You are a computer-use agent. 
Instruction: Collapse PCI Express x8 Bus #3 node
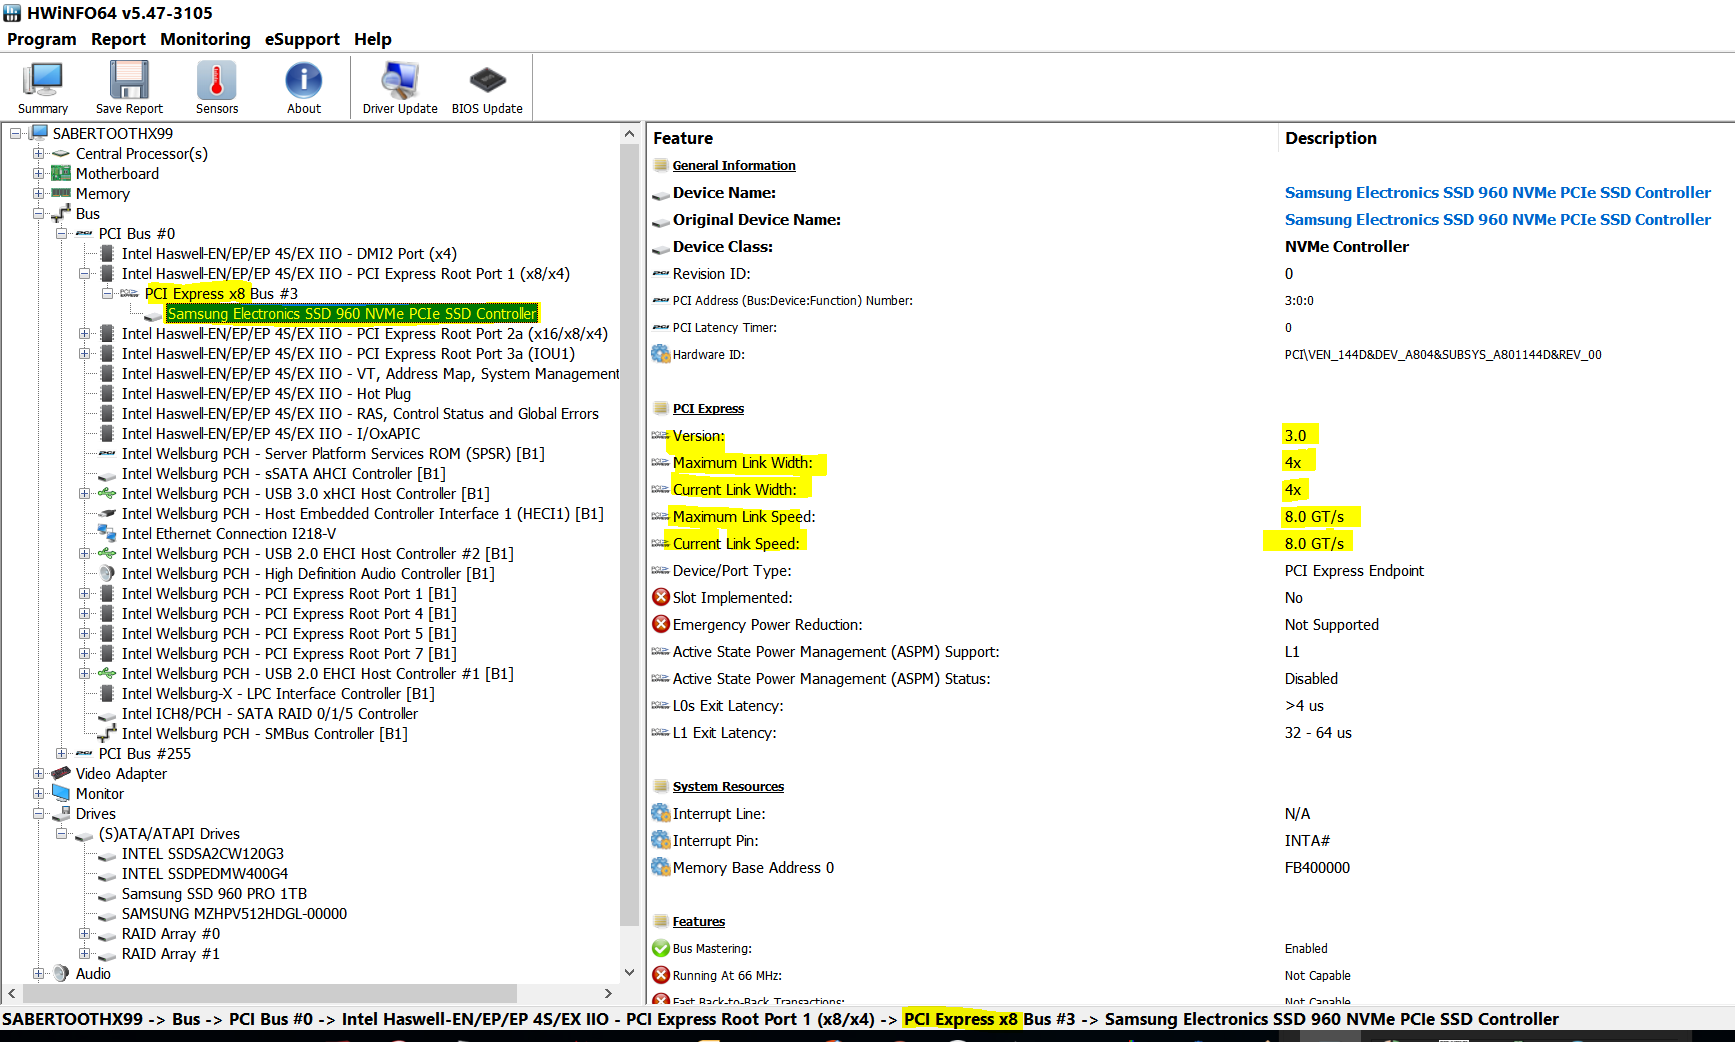point(107,293)
